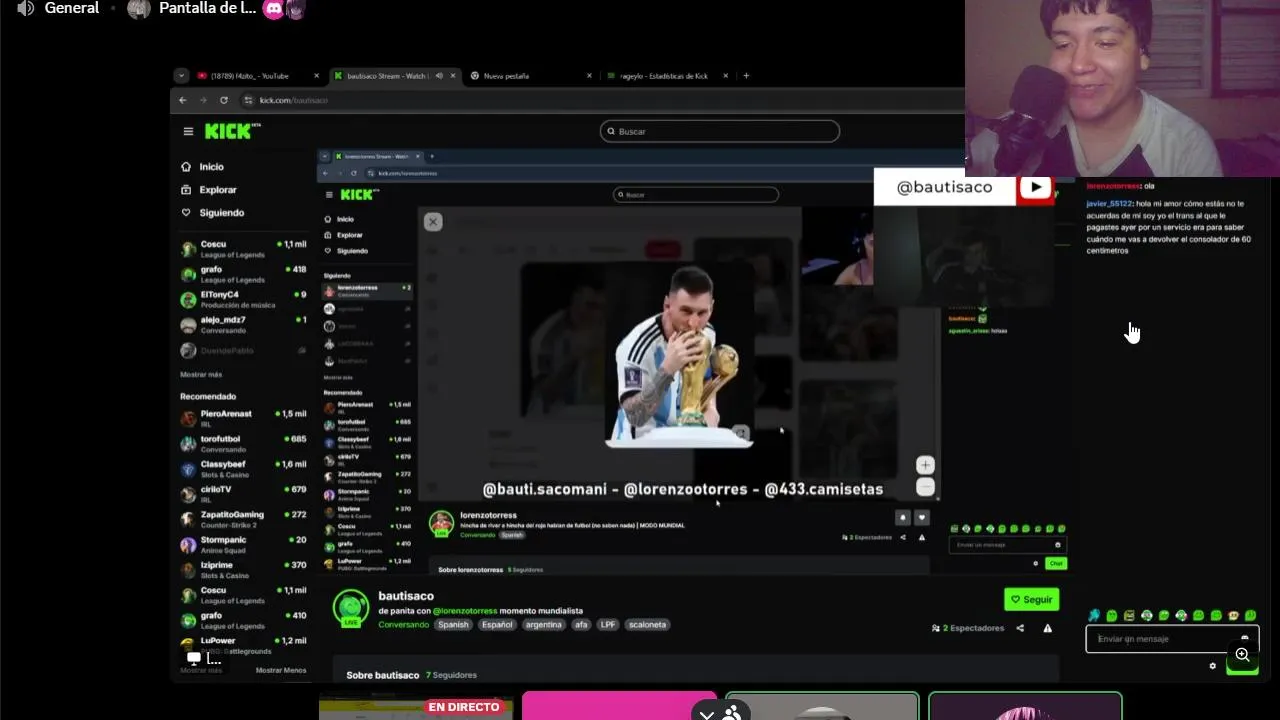Zoom out with the minus button on stream
The width and height of the screenshot is (1280, 720).
(925, 487)
